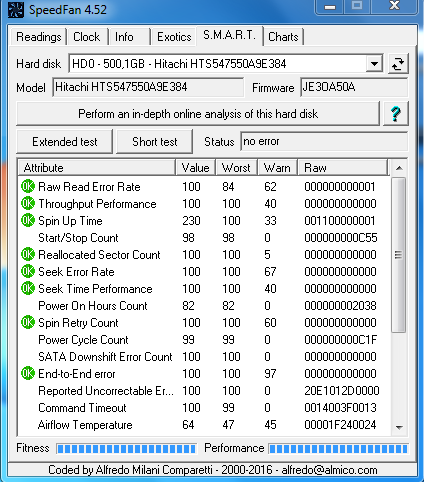Click OK icon beside End-to-End error
The width and height of the screenshot is (424, 482).
pyautogui.click(x=28, y=373)
